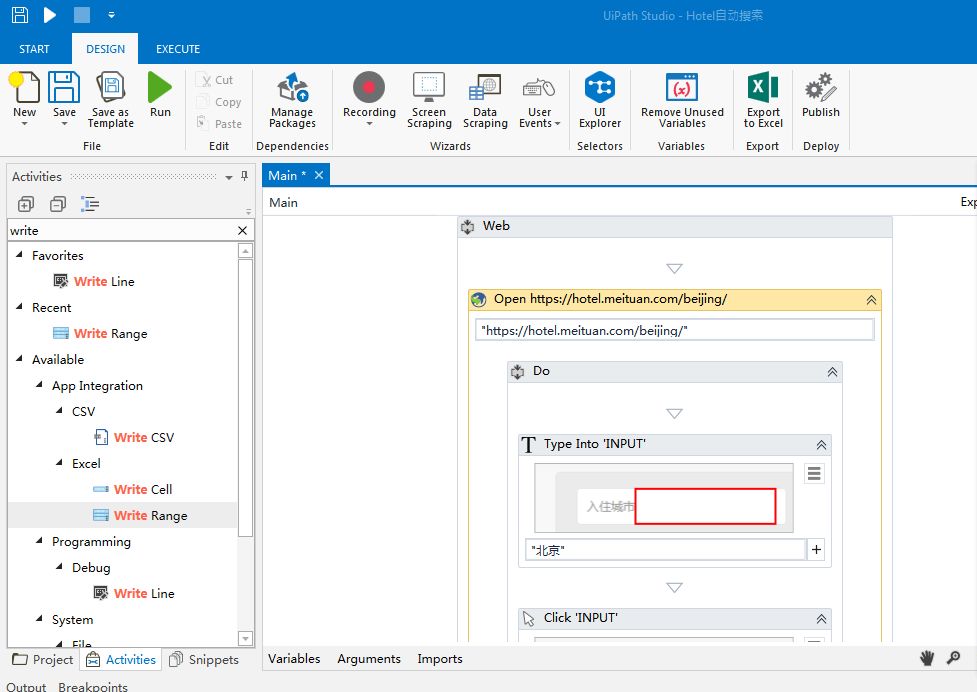
Task: Click the Type Into target screenshot thumbnail
Action: 664,498
